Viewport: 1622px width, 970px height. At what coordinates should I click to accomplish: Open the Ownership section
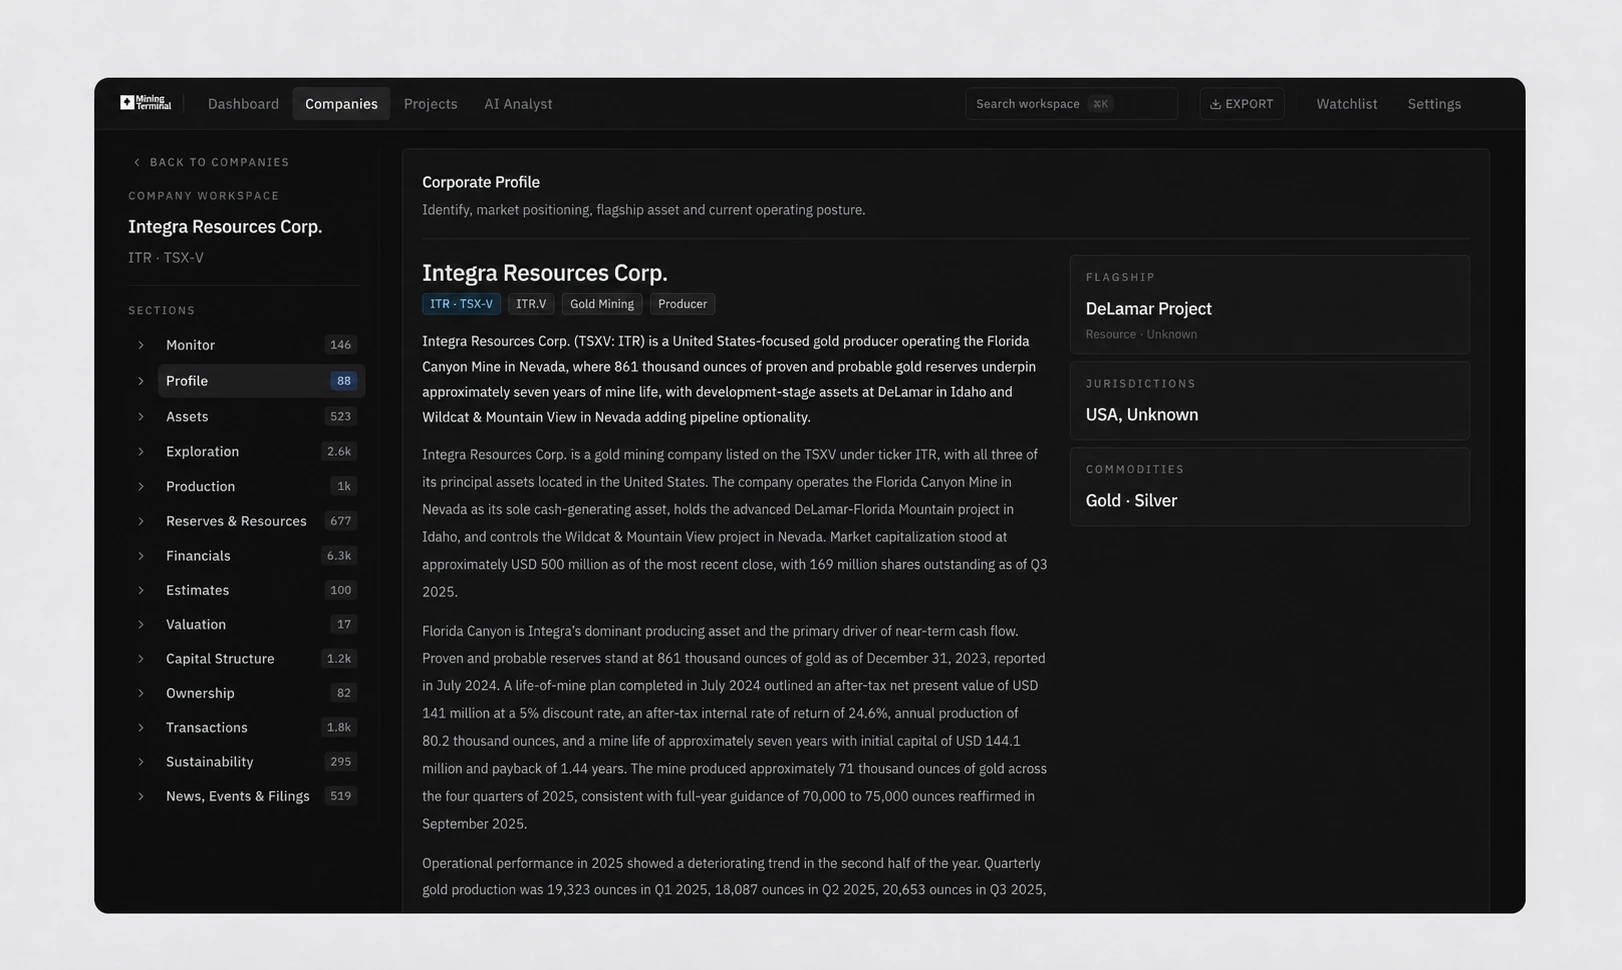261,693
